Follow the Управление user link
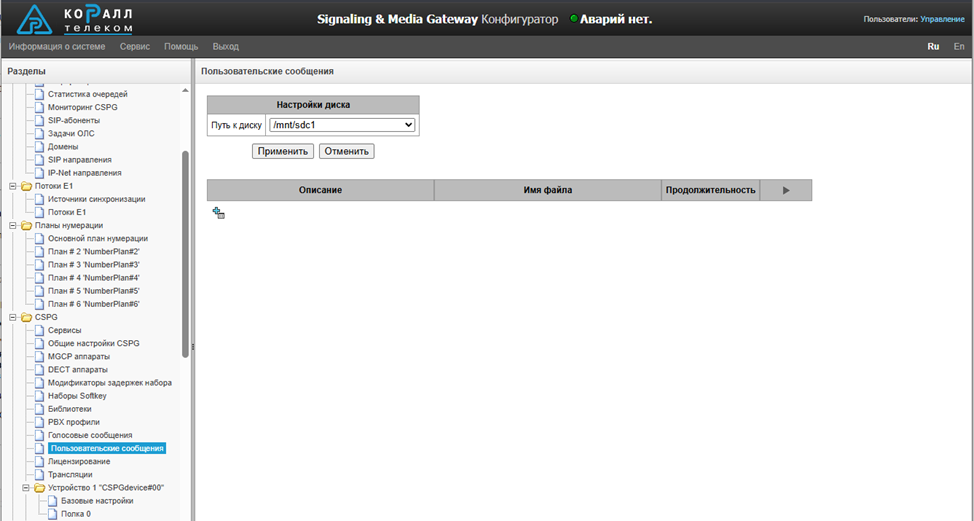The height and width of the screenshot is (521, 974). (942, 19)
